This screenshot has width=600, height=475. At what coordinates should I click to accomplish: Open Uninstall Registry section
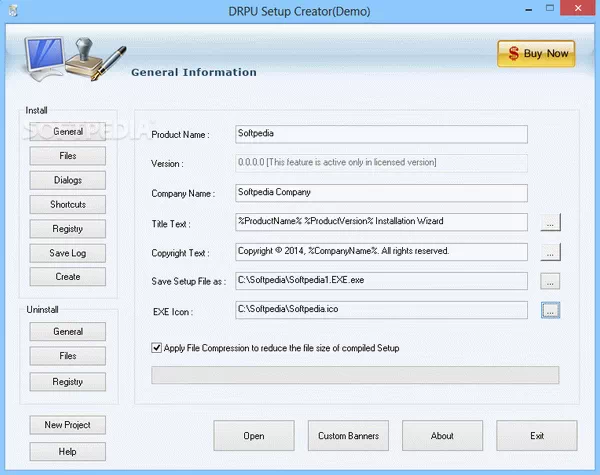tap(68, 382)
